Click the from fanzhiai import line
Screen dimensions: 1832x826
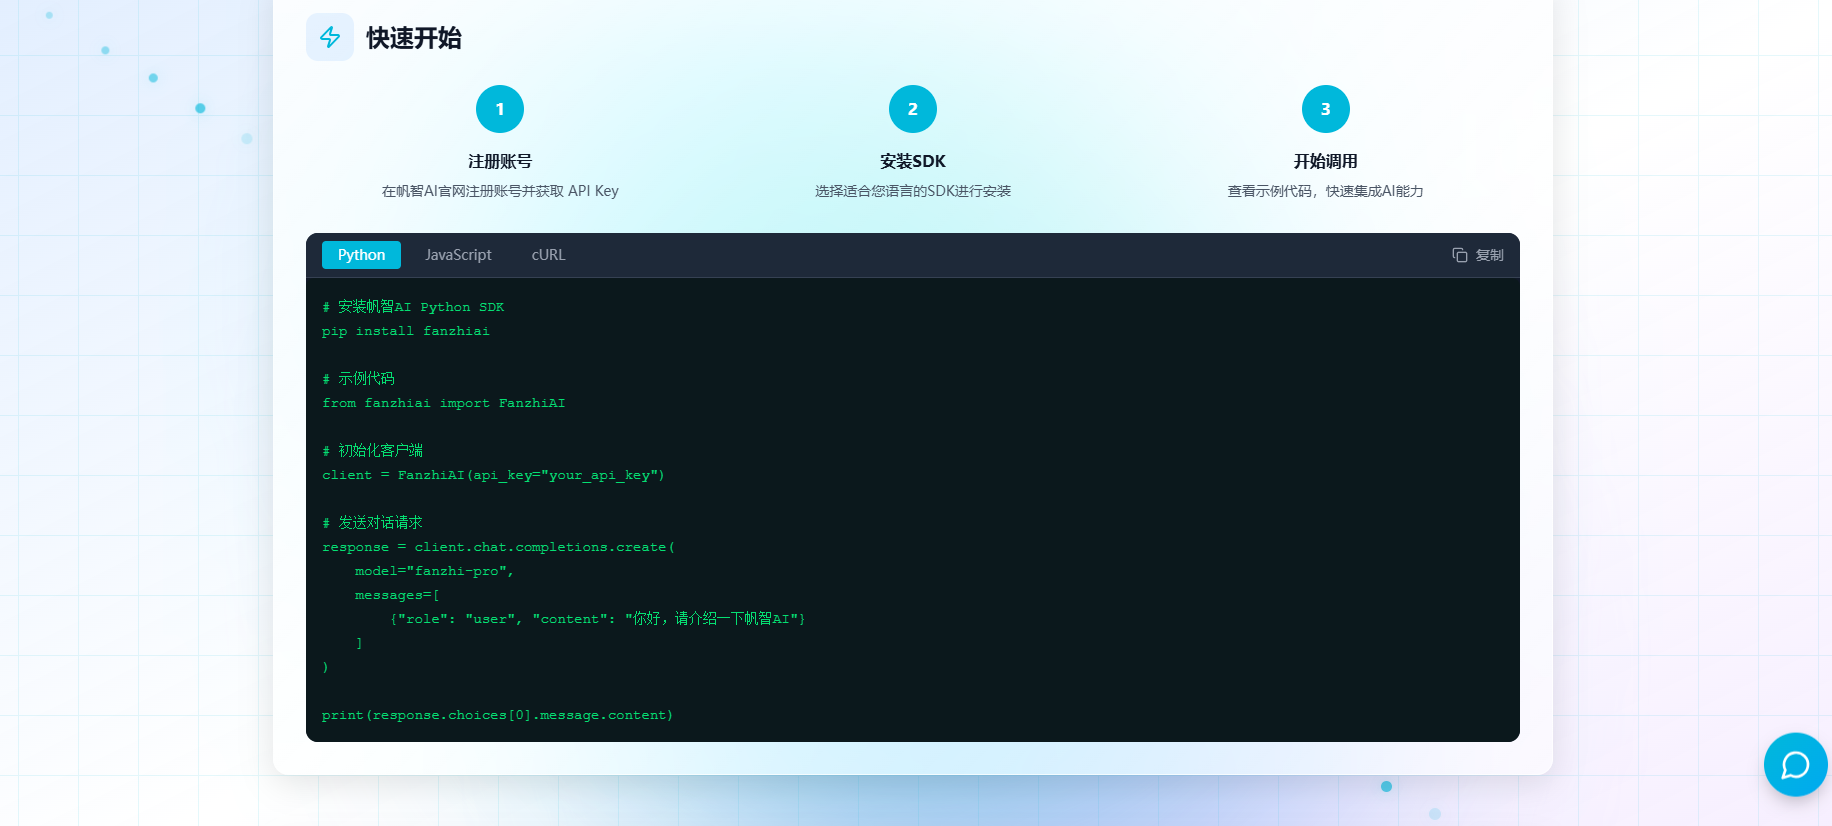point(443,403)
